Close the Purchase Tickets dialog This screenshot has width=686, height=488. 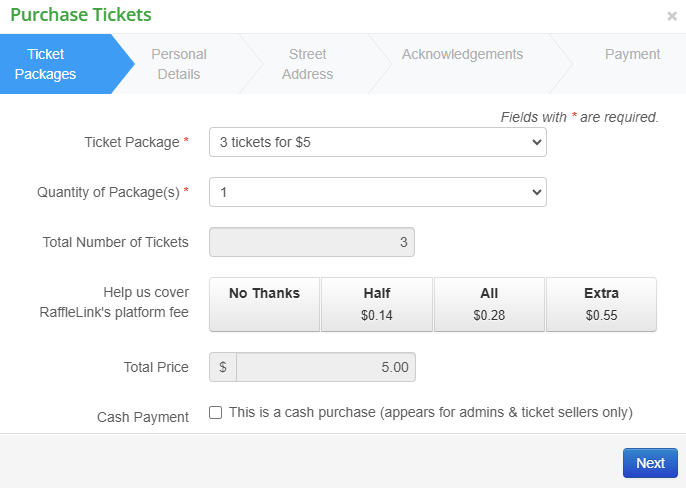672,17
